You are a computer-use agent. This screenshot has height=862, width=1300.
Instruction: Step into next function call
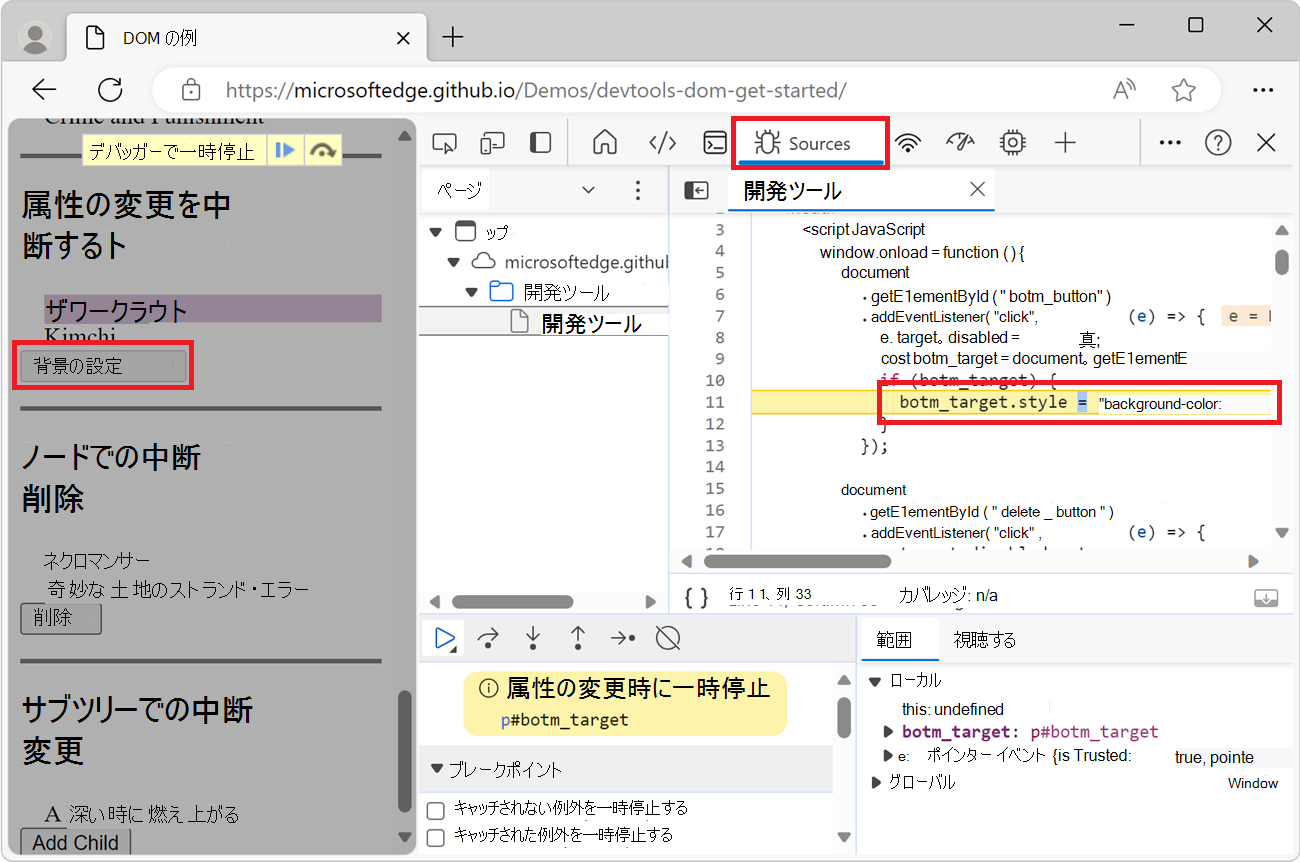(533, 637)
